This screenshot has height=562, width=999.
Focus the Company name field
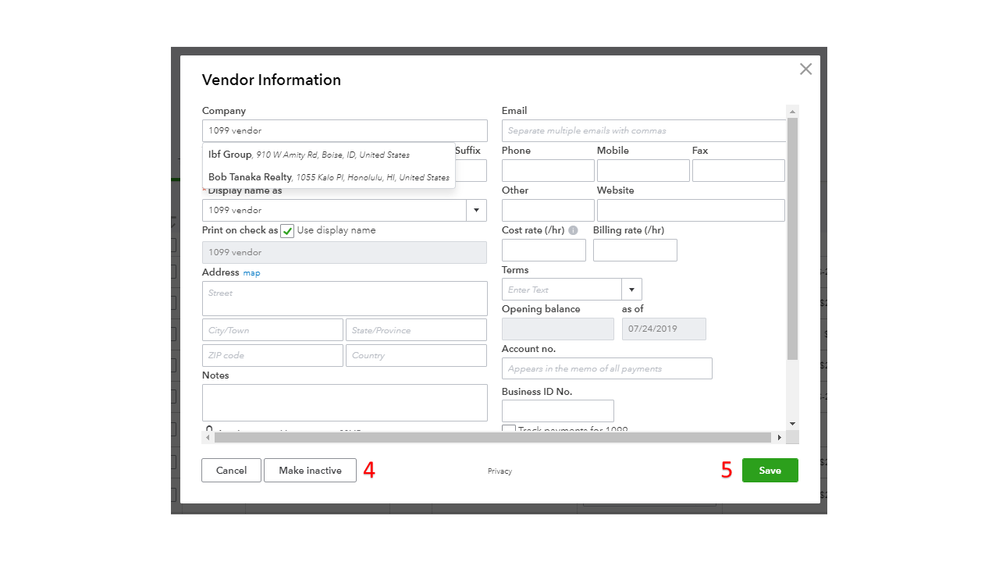[345, 131]
